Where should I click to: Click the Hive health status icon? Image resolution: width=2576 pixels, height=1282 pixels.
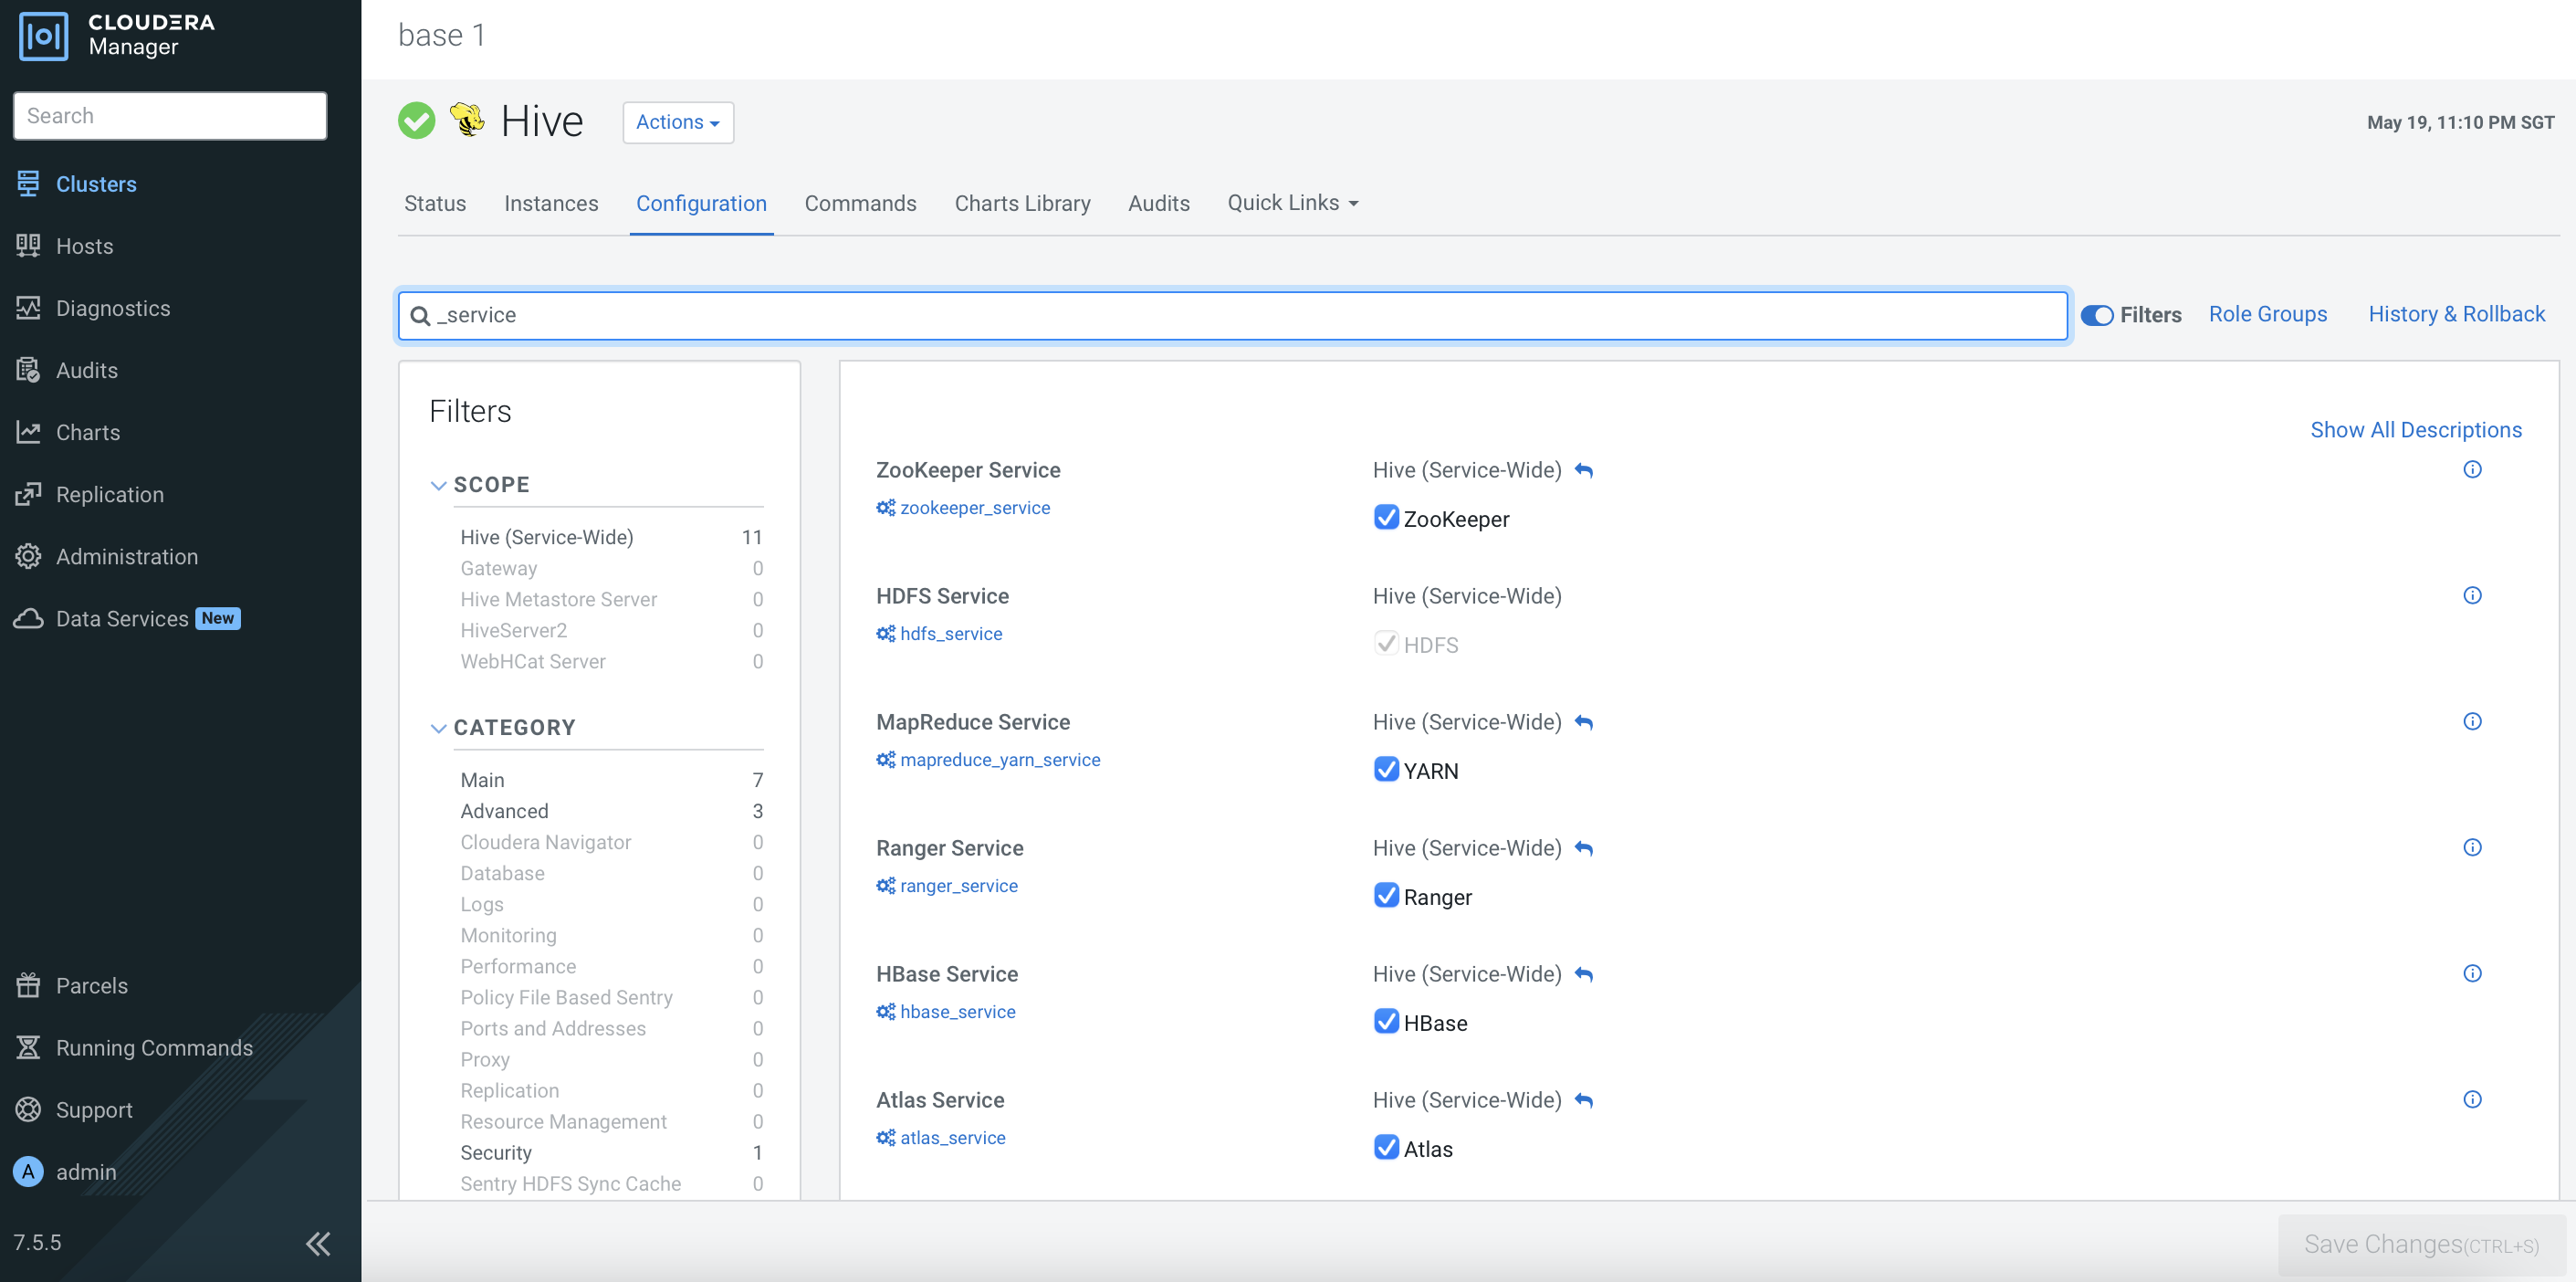(417, 121)
